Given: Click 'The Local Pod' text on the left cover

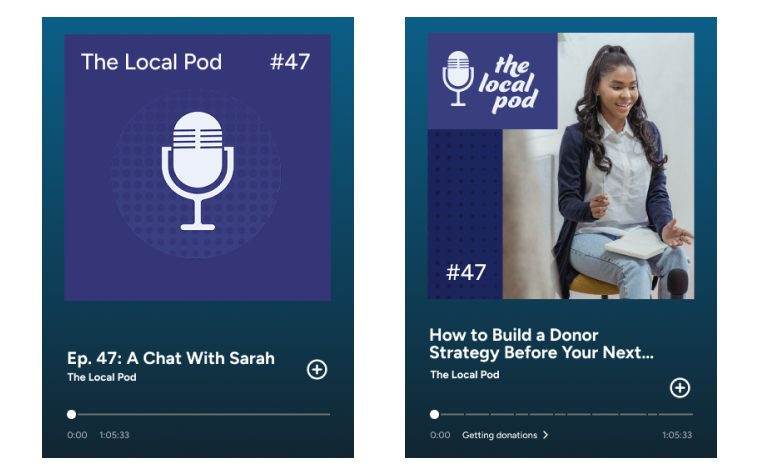Looking at the screenshot, I should point(152,62).
